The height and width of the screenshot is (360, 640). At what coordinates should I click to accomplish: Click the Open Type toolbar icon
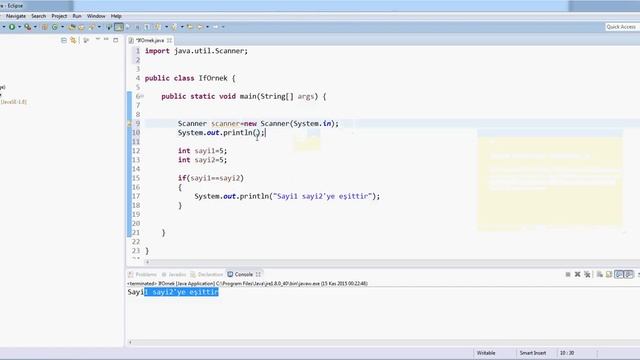click(72, 27)
